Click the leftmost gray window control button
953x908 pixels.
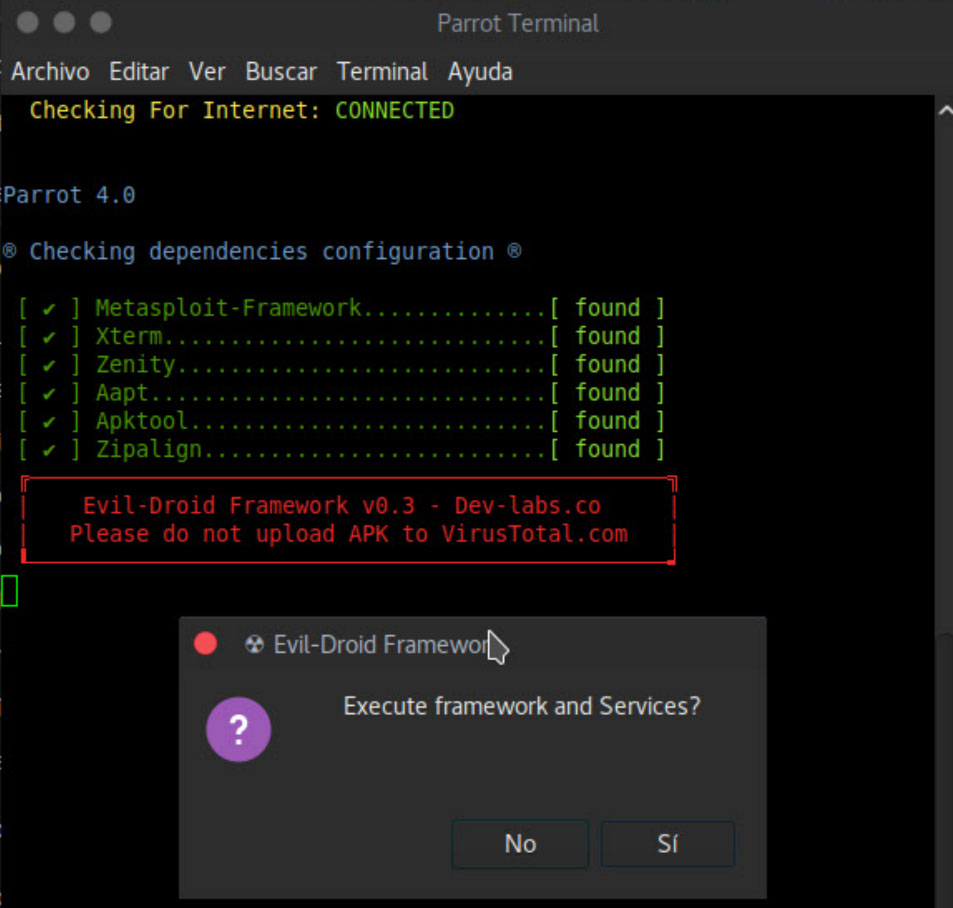coord(28,22)
